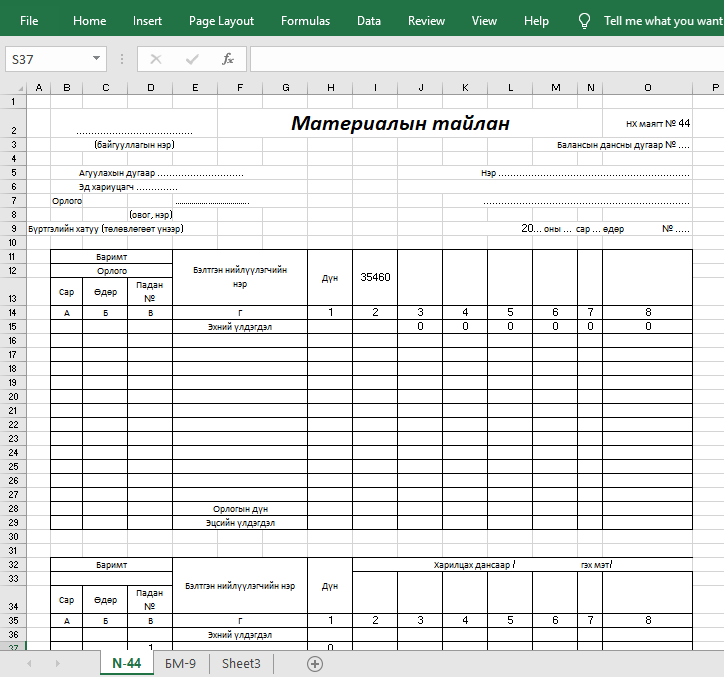Switch to the Formulas tab
Screen dimensions: 724x677
point(305,21)
